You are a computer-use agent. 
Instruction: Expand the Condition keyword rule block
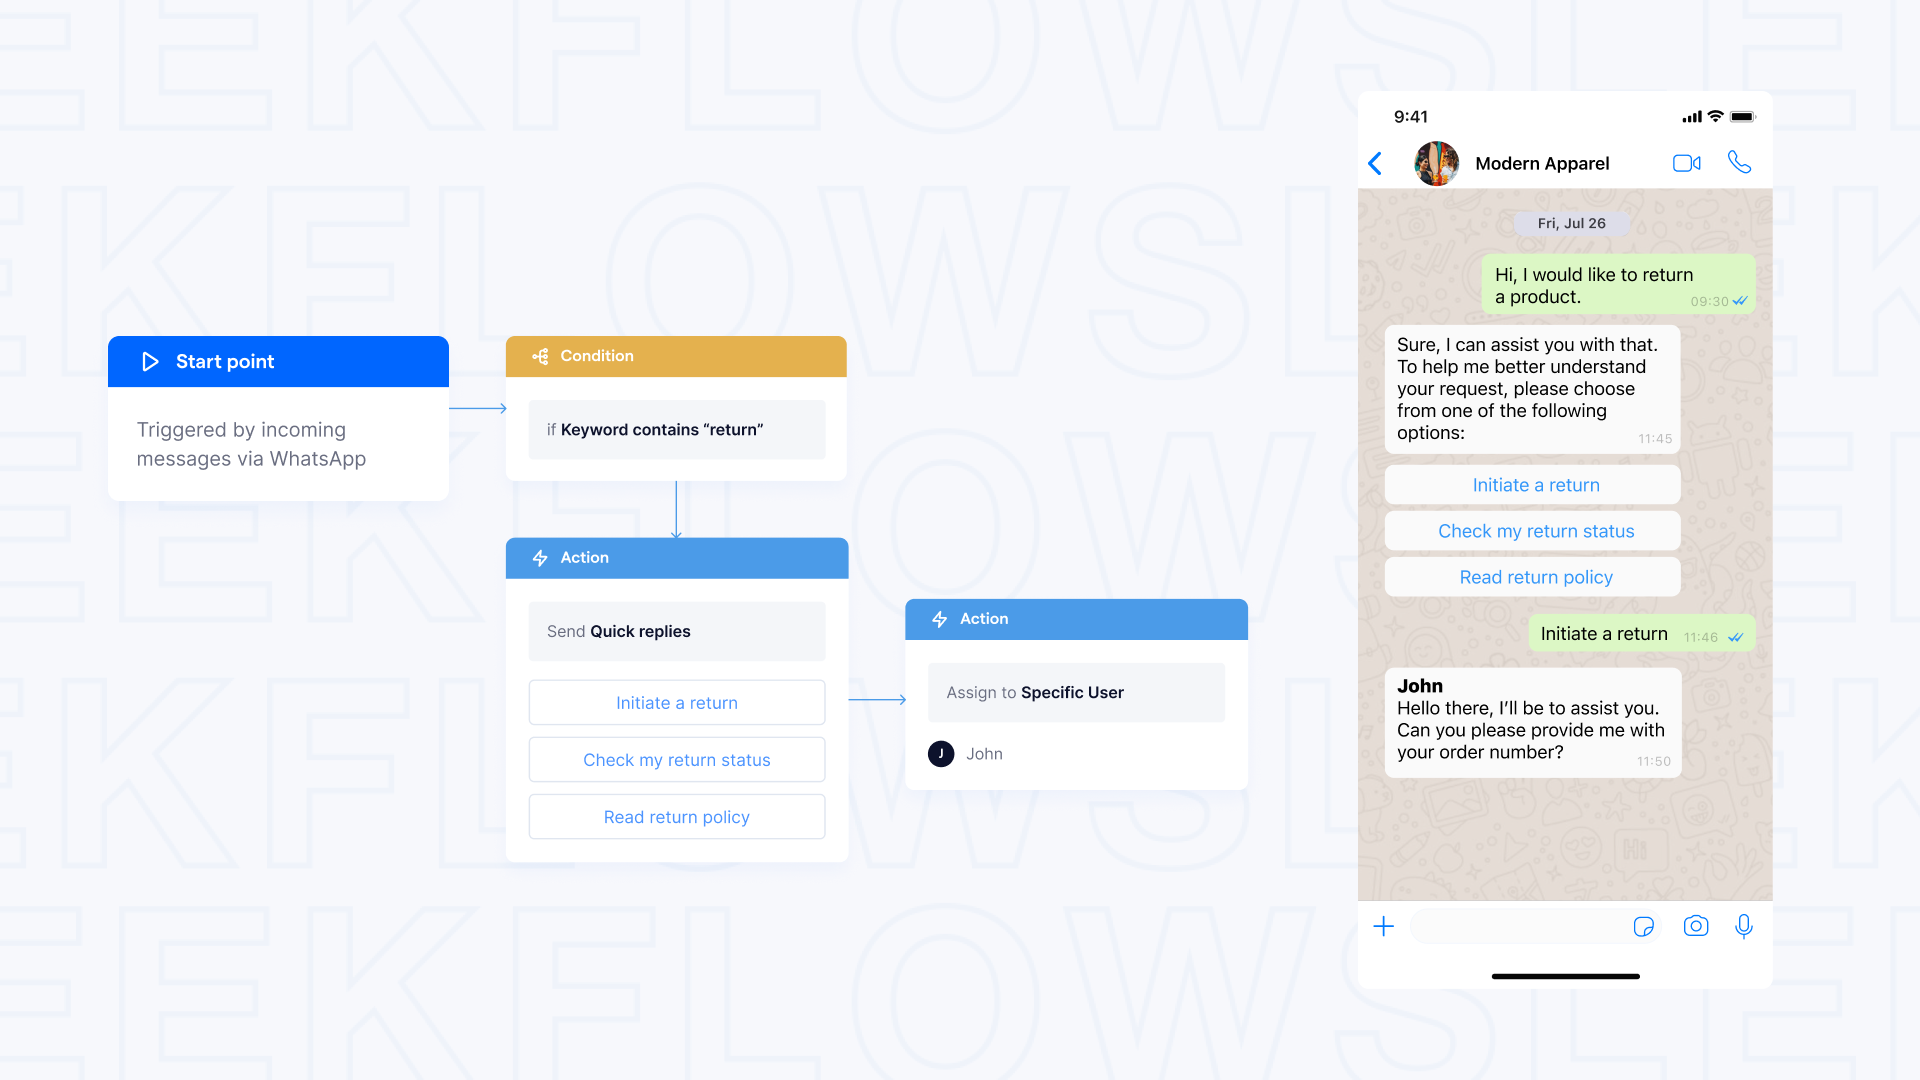pyautogui.click(x=674, y=430)
